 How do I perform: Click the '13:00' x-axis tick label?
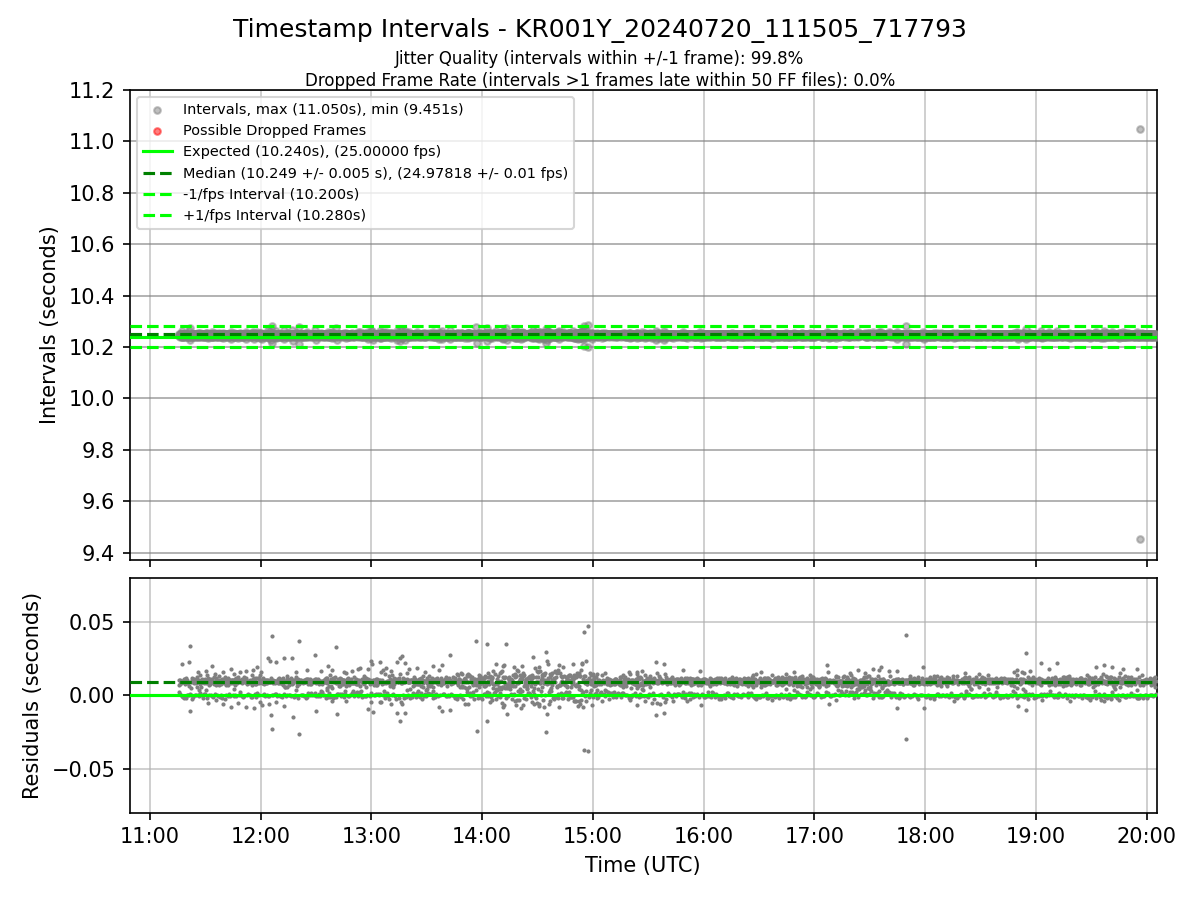[371, 835]
